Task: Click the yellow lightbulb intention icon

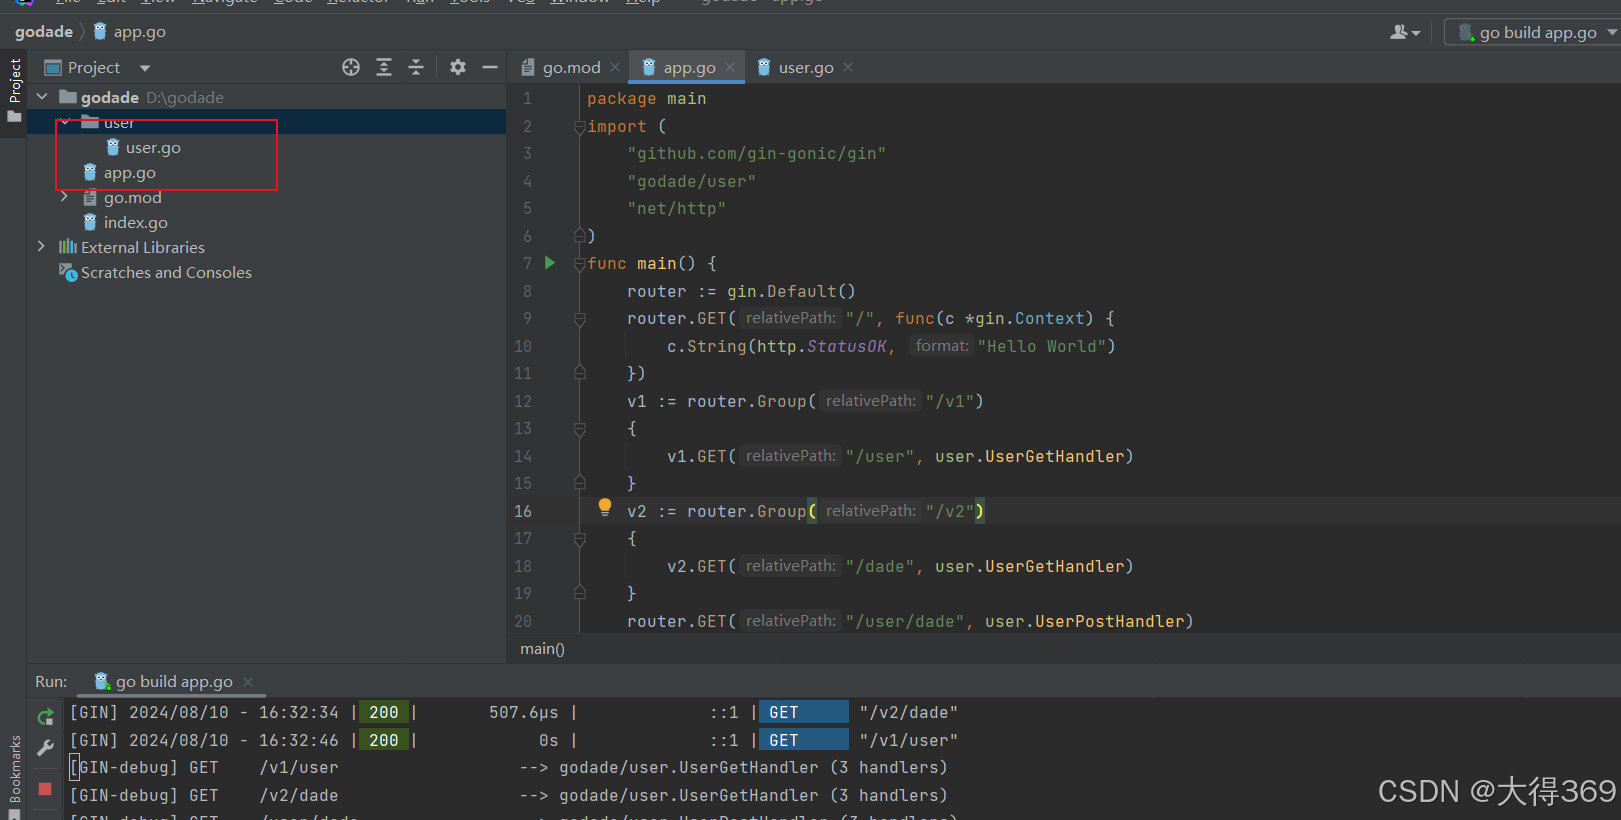Action: (605, 507)
